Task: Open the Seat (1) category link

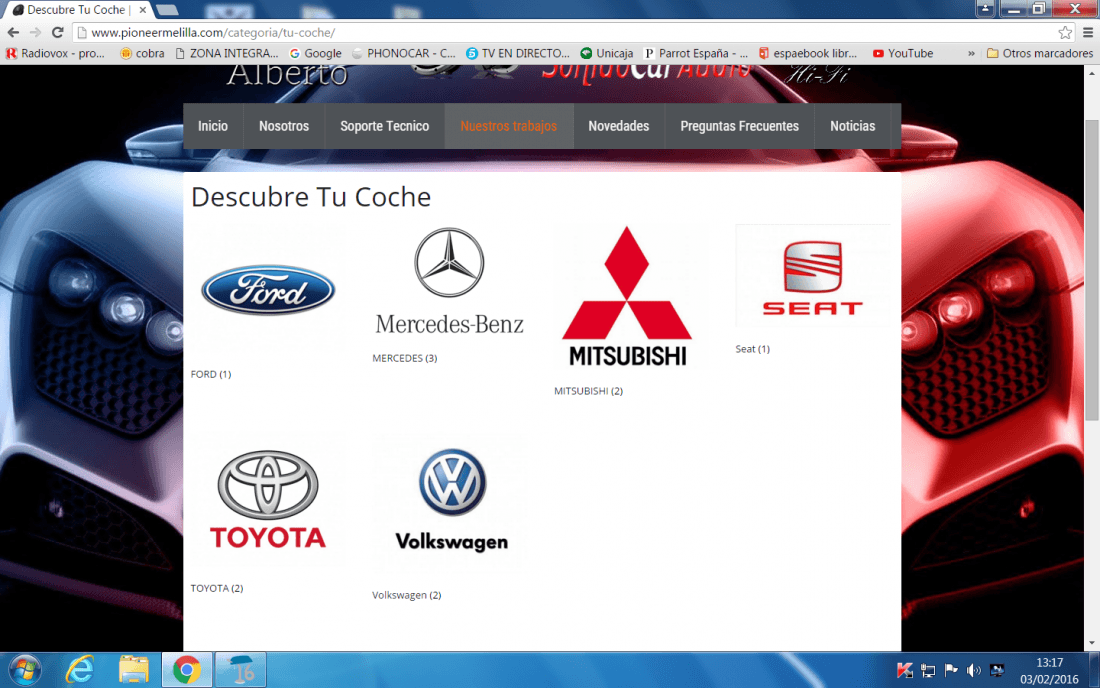Action: click(x=753, y=349)
